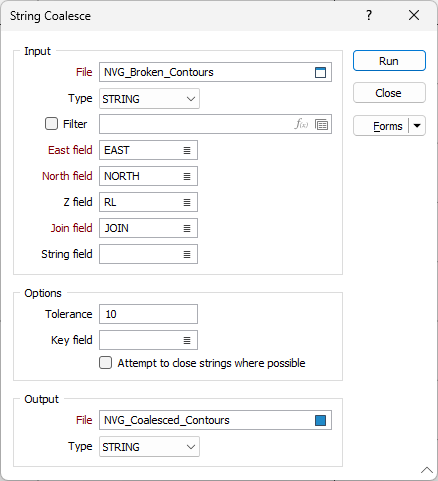Open Z field list picker icon
Screen dimensions: 438x481
tap(187, 202)
